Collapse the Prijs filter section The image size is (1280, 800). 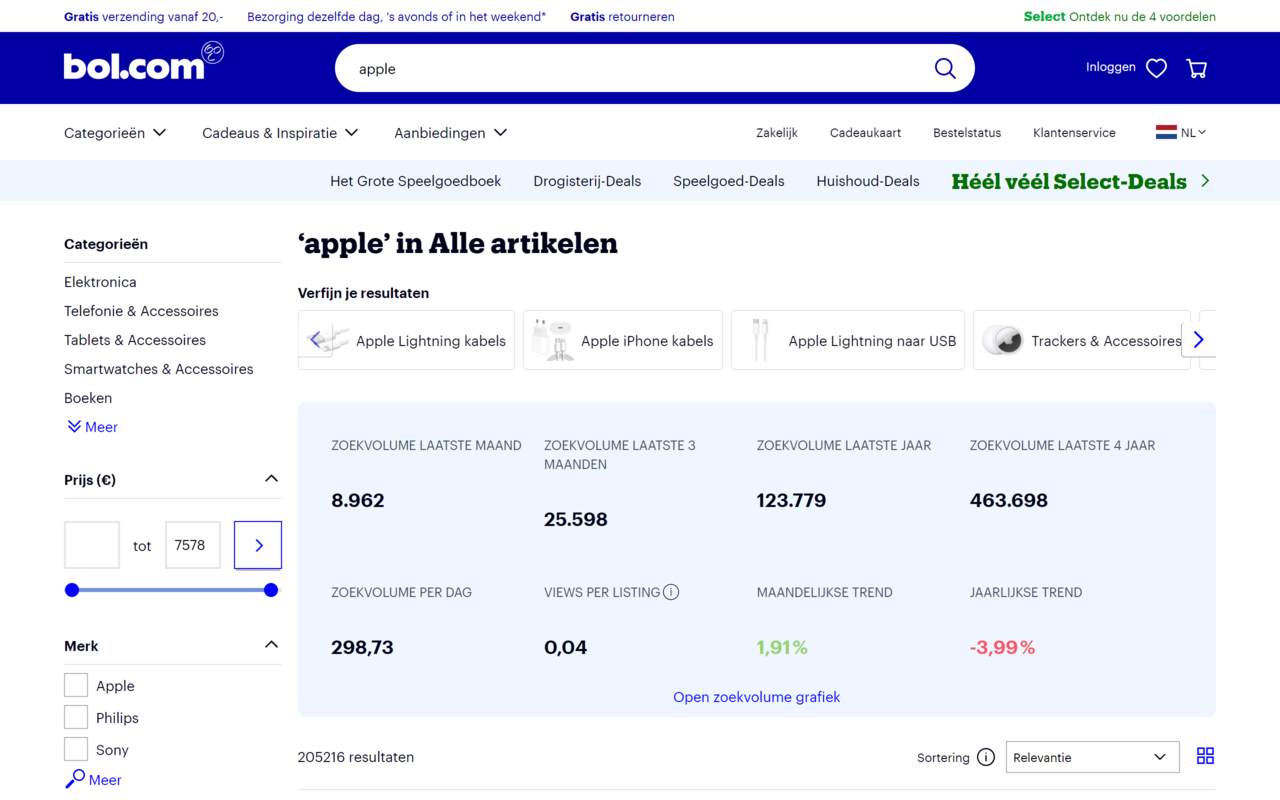[x=271, y=479]
